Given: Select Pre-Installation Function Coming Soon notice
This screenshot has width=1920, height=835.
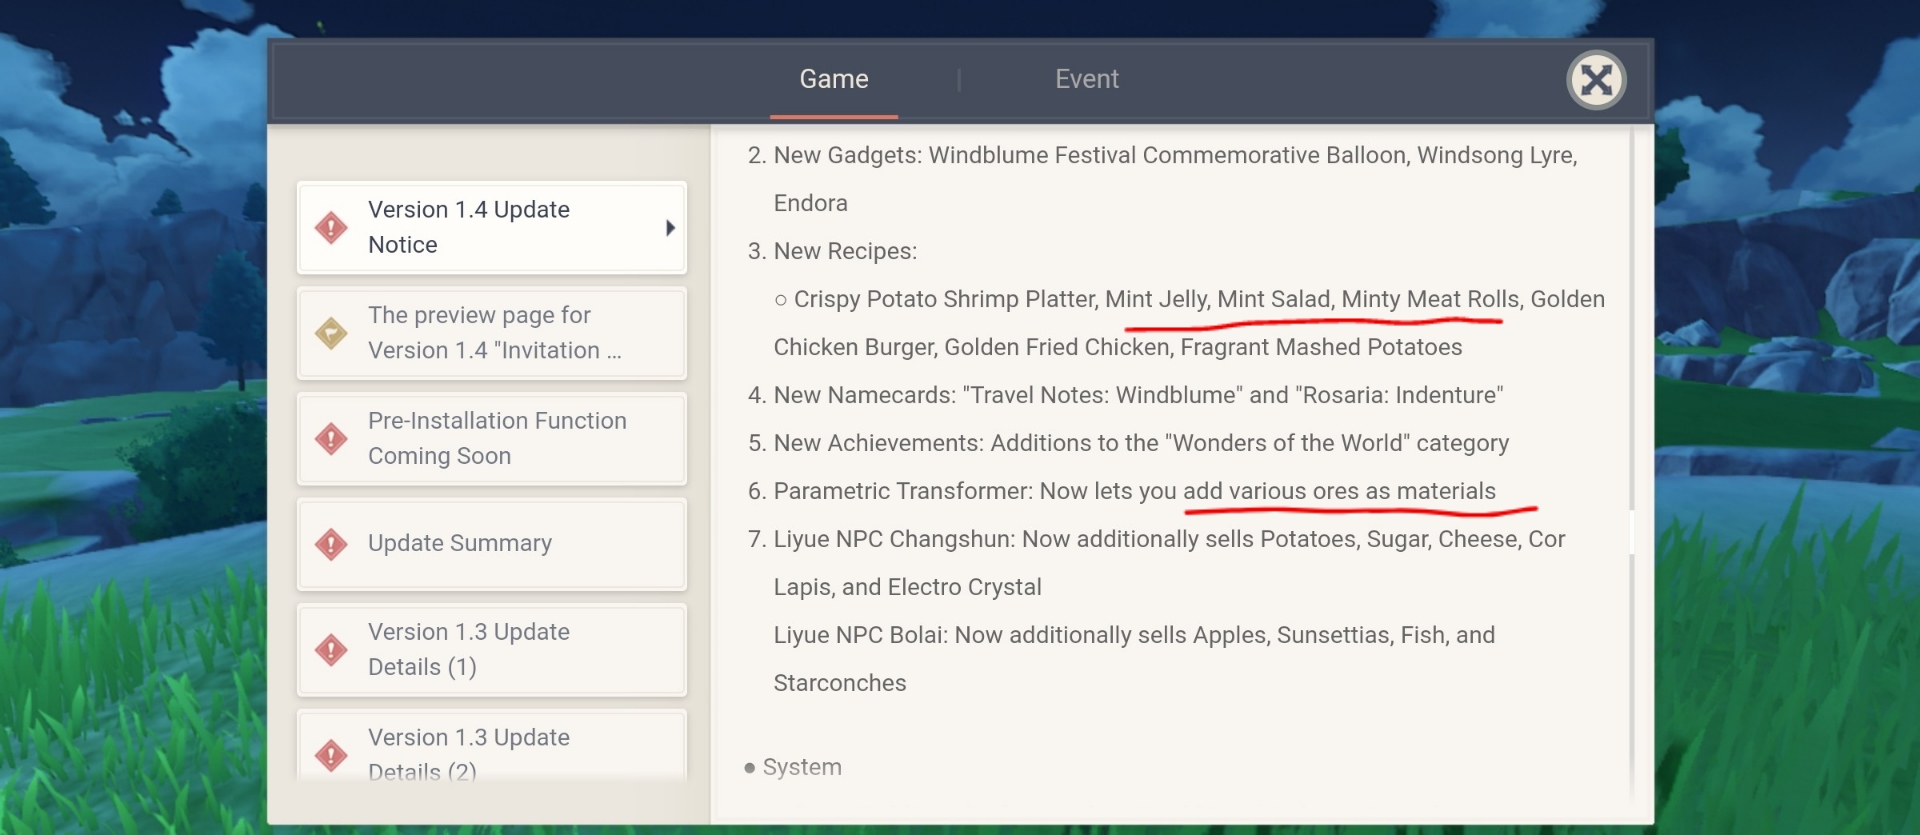Looking at the screenshot, I should click(x=497, y=438).
